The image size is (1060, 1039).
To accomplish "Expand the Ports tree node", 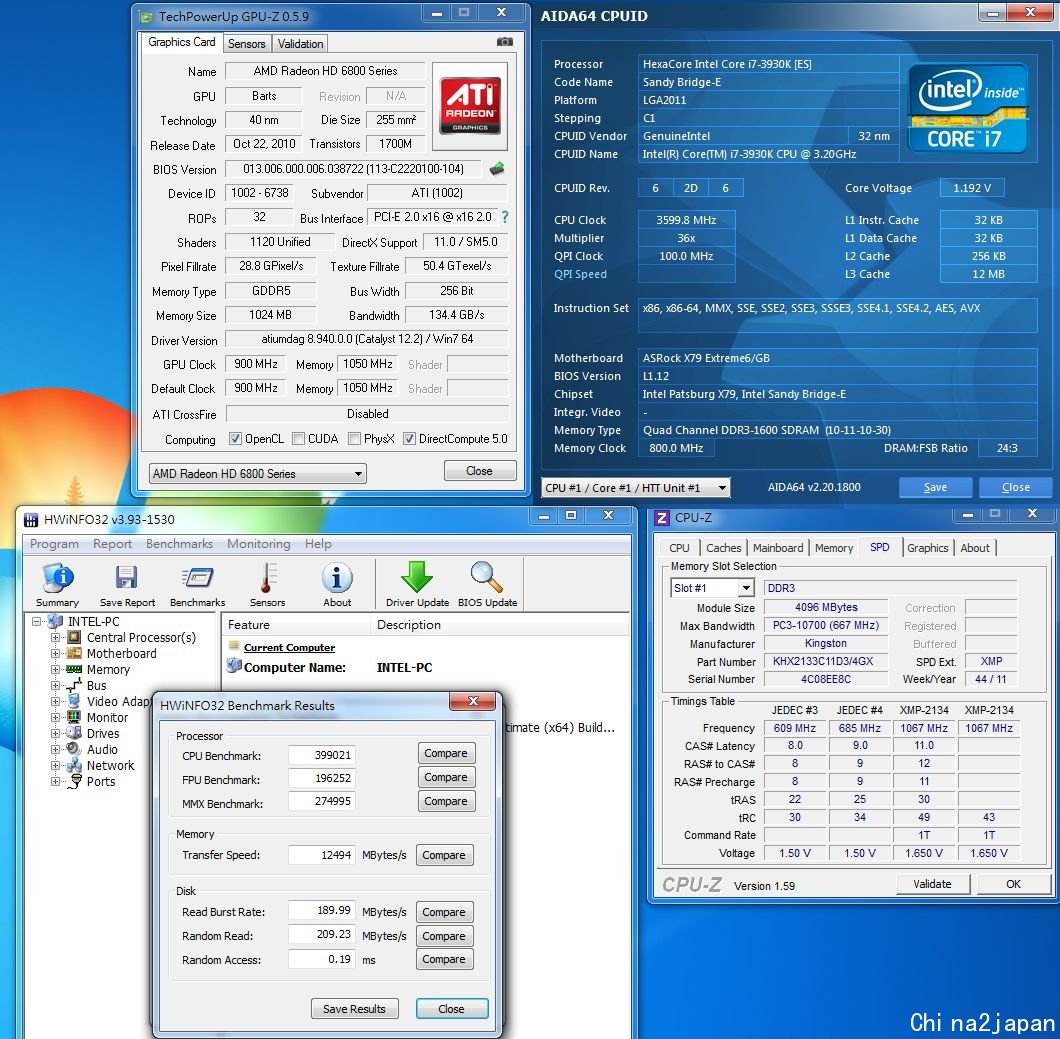I will 55,781.
